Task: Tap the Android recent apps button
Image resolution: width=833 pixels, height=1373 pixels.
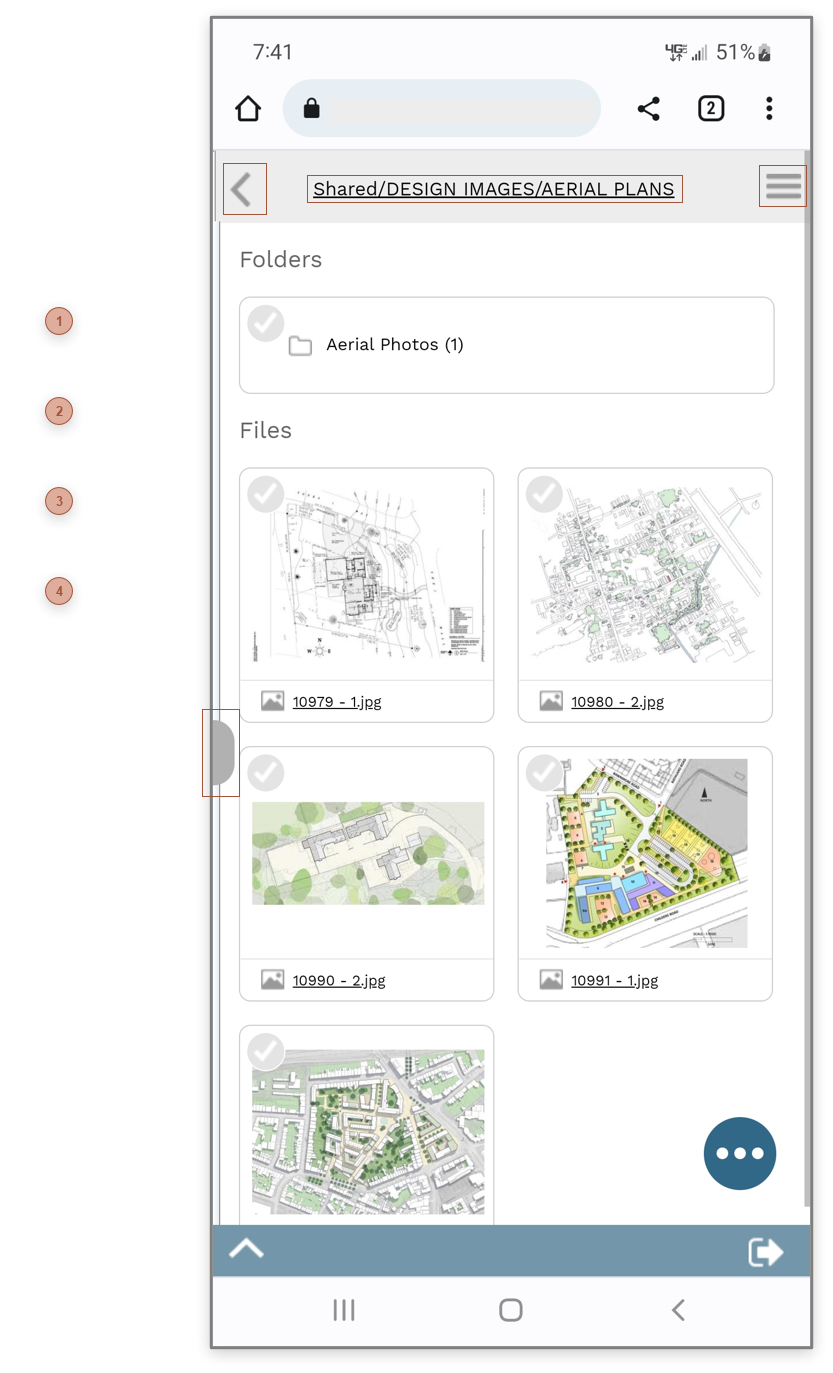Action: click(344, 1310)
